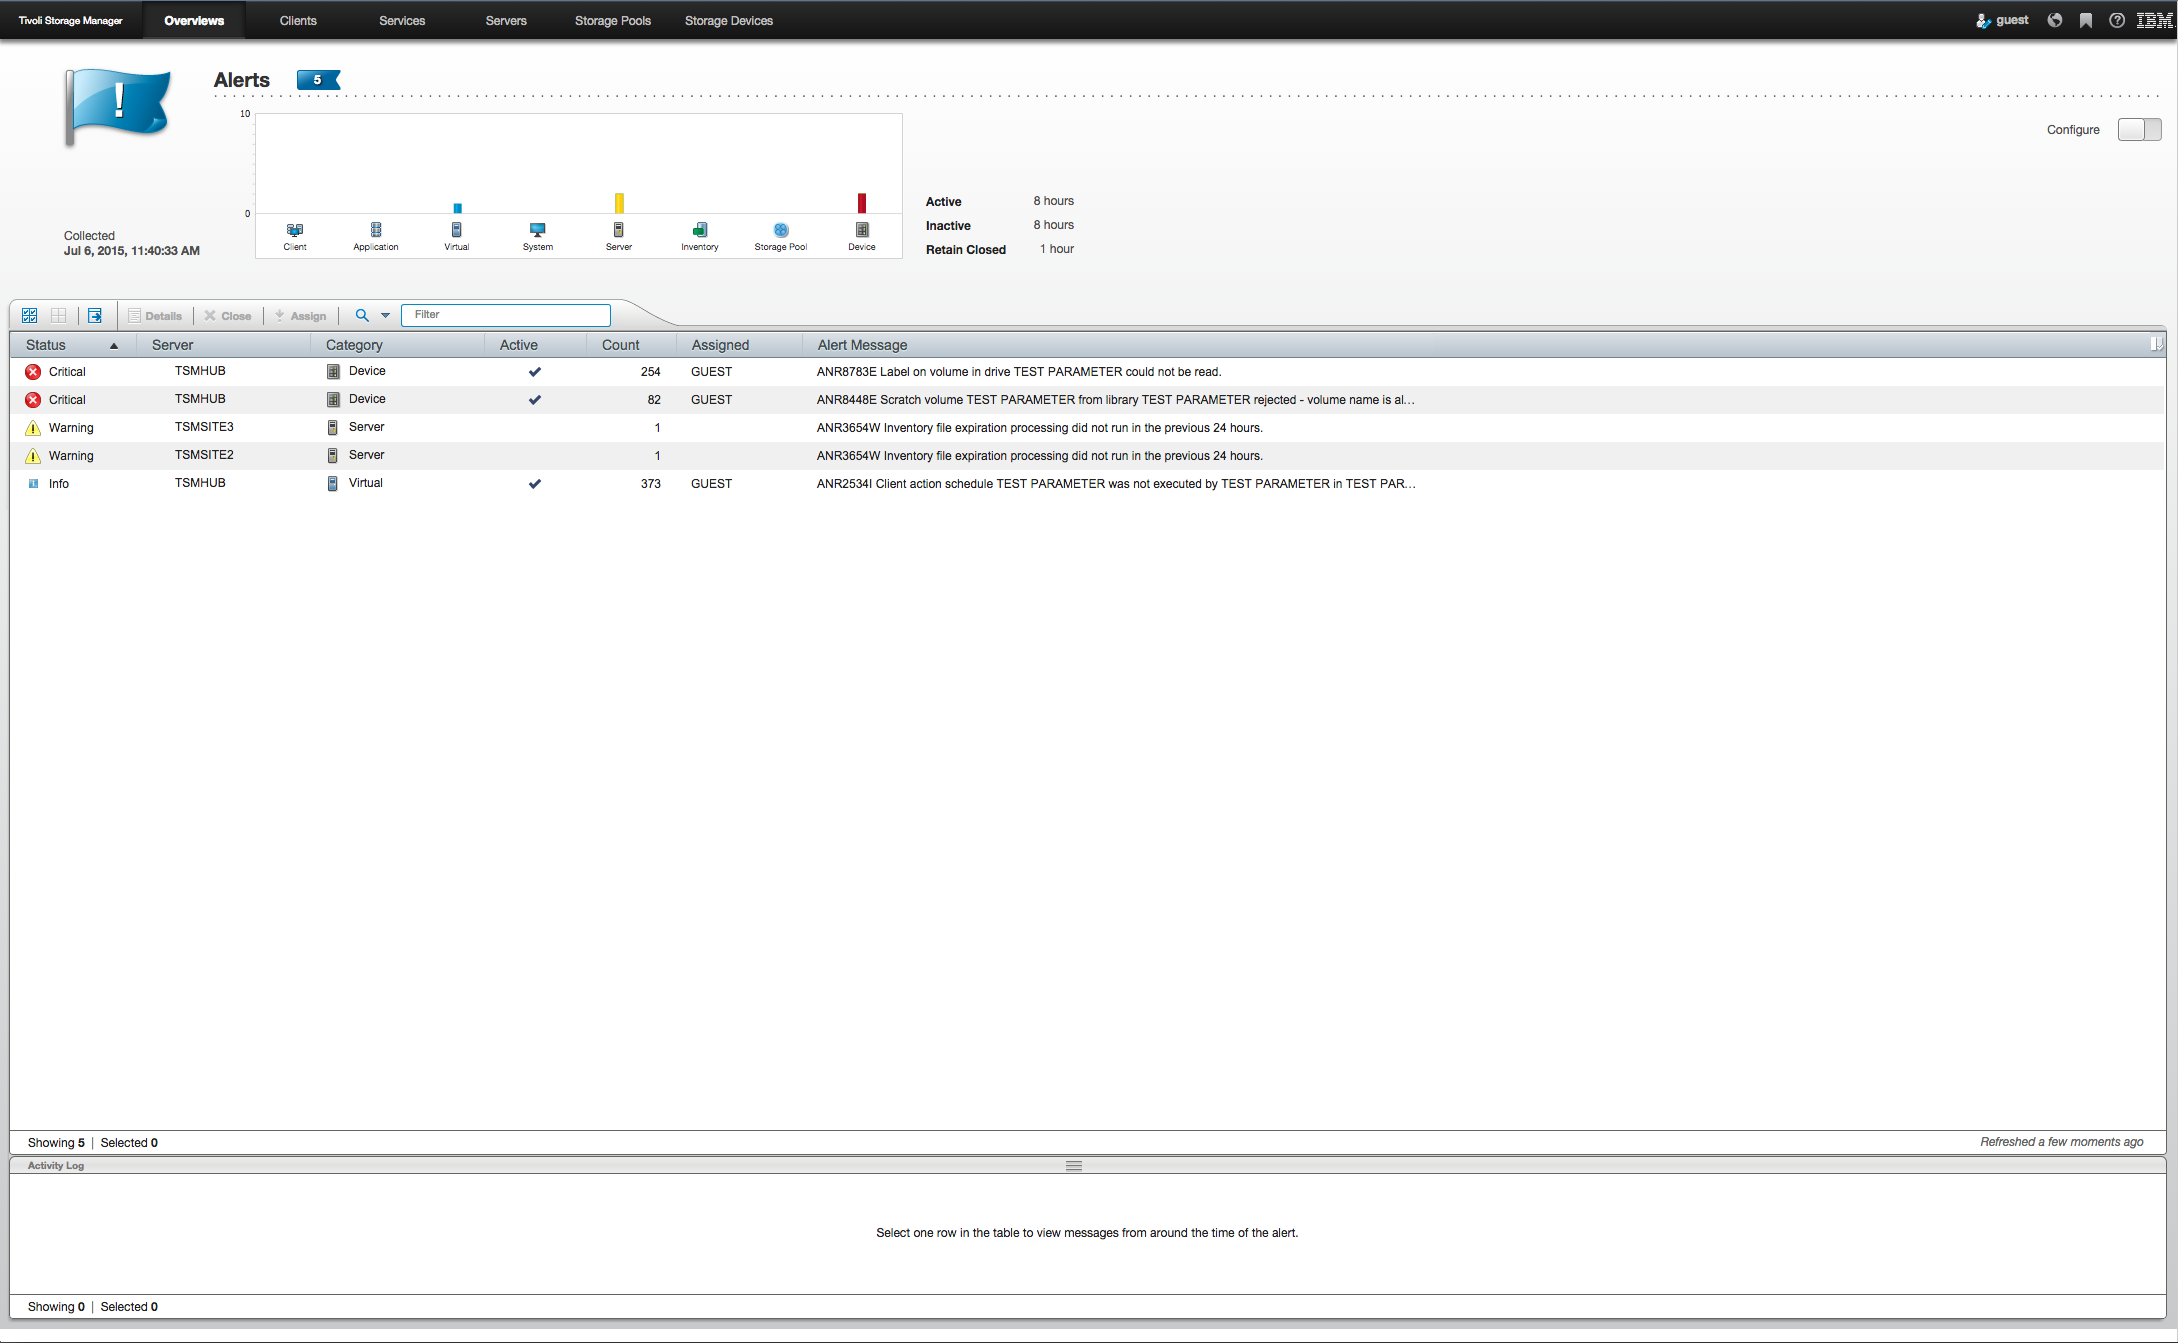The image size is (2178, 1343).
Task: Click the globe icon in top bar
Action: [2055, 20]
